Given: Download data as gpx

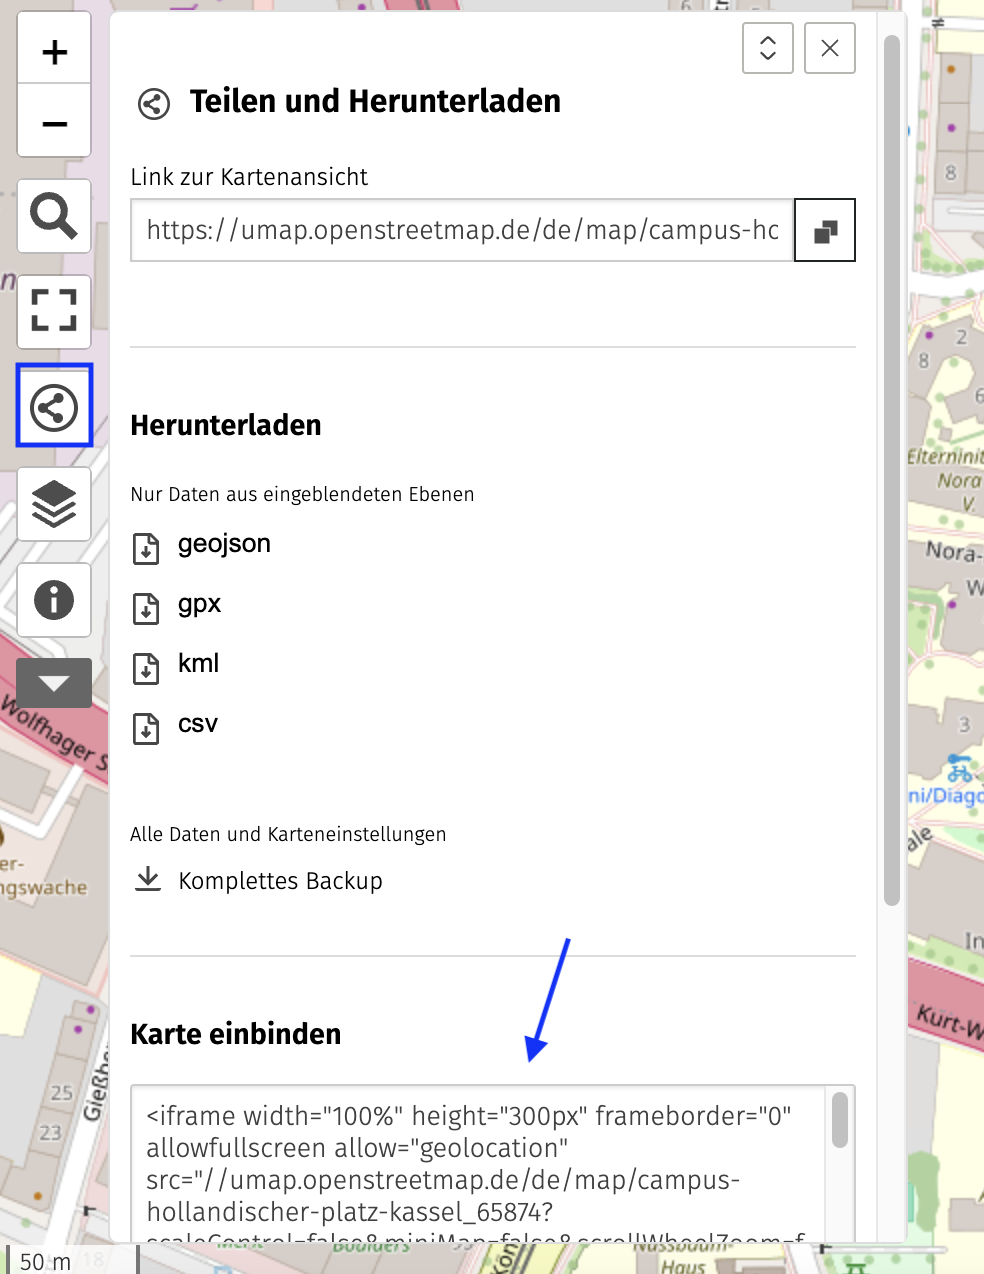Looking at the screenshot, I should [x=199, y=605].
